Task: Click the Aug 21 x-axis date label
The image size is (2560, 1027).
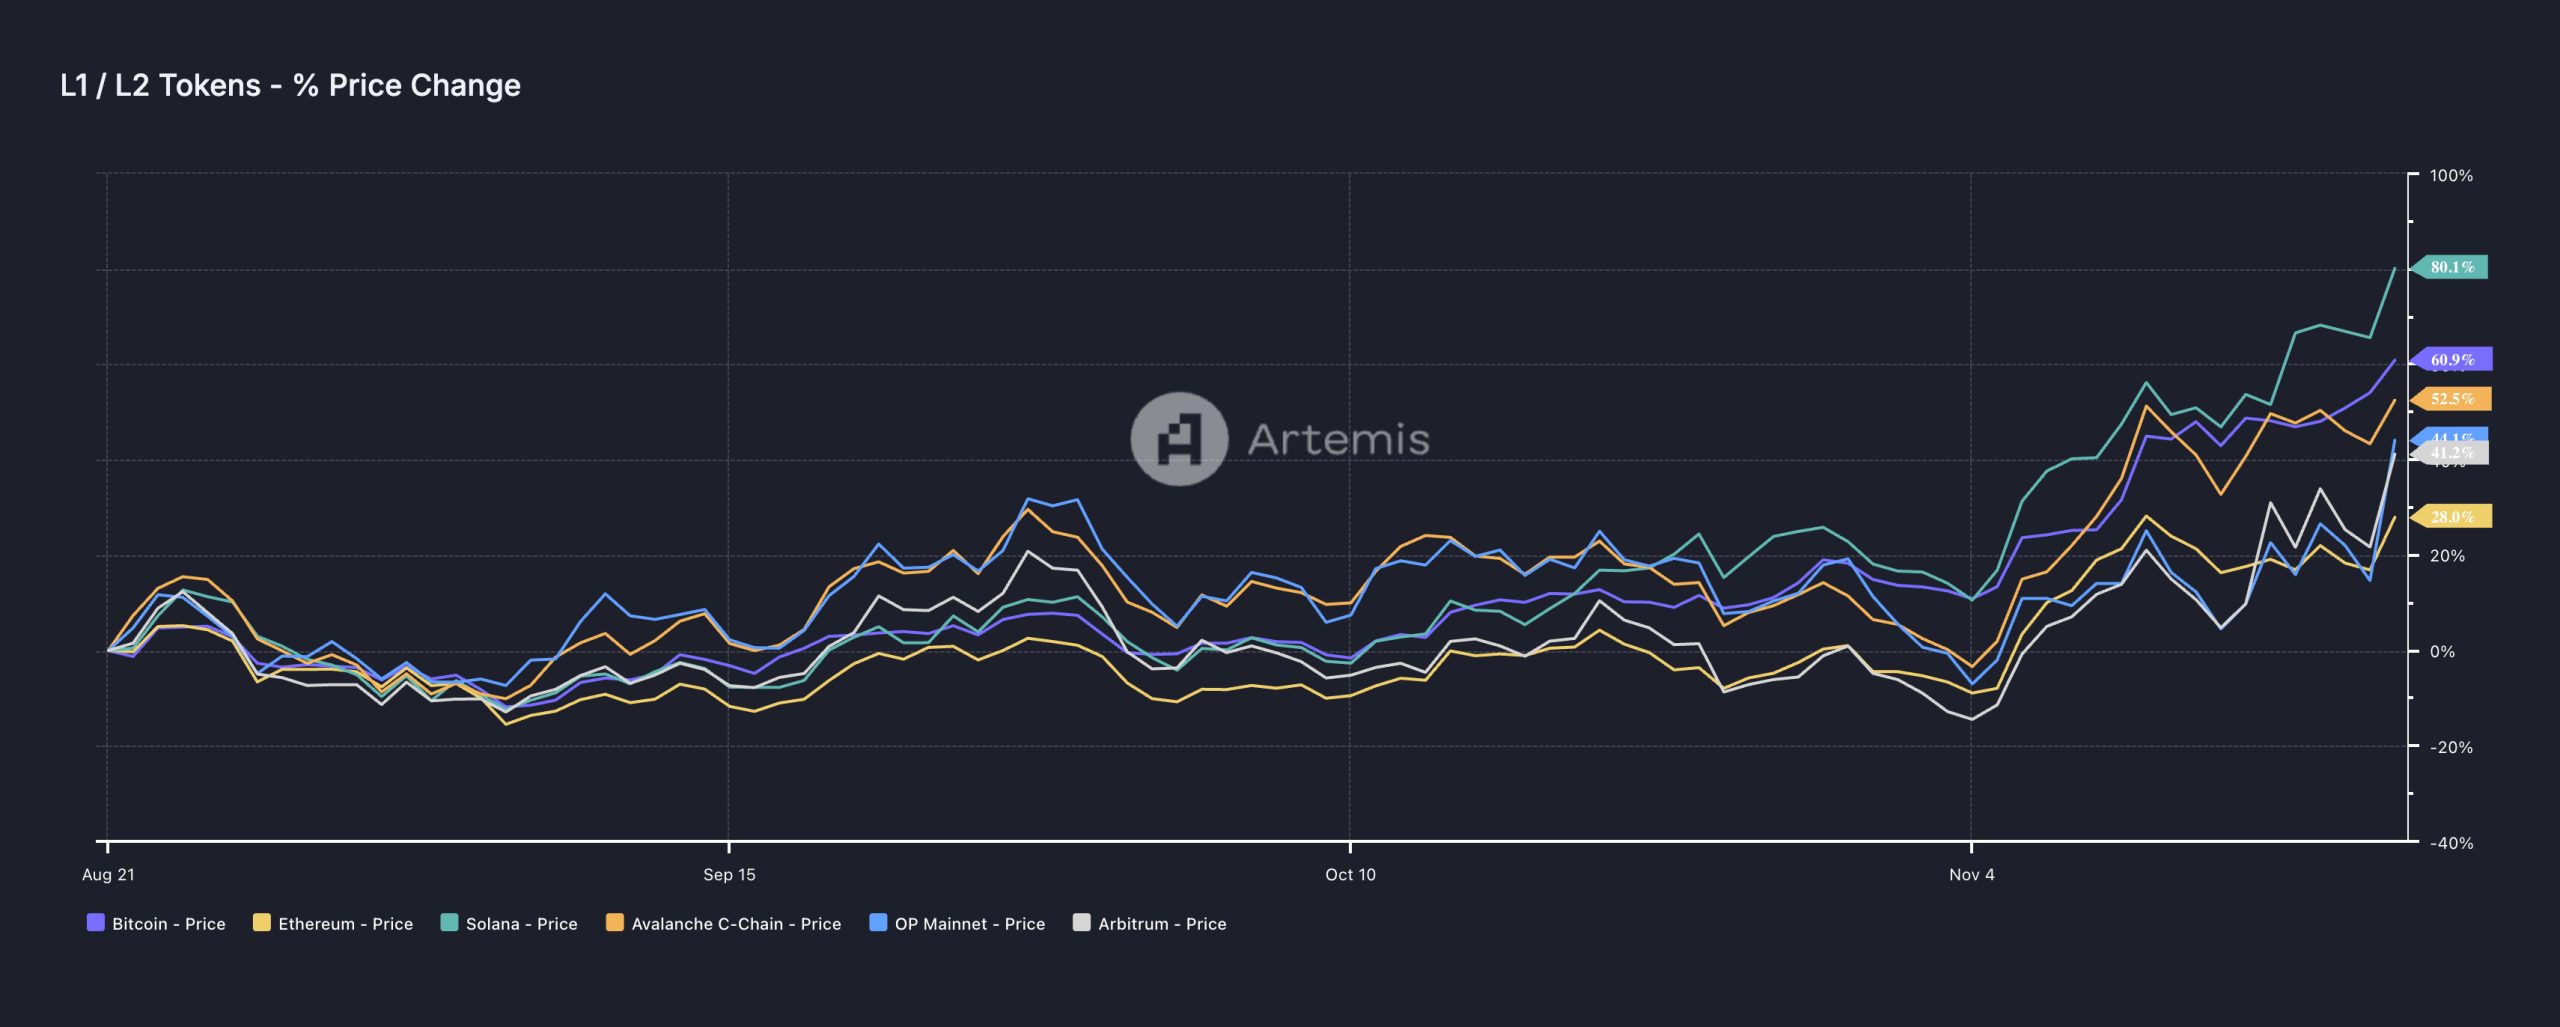Action: pos(108,875)
